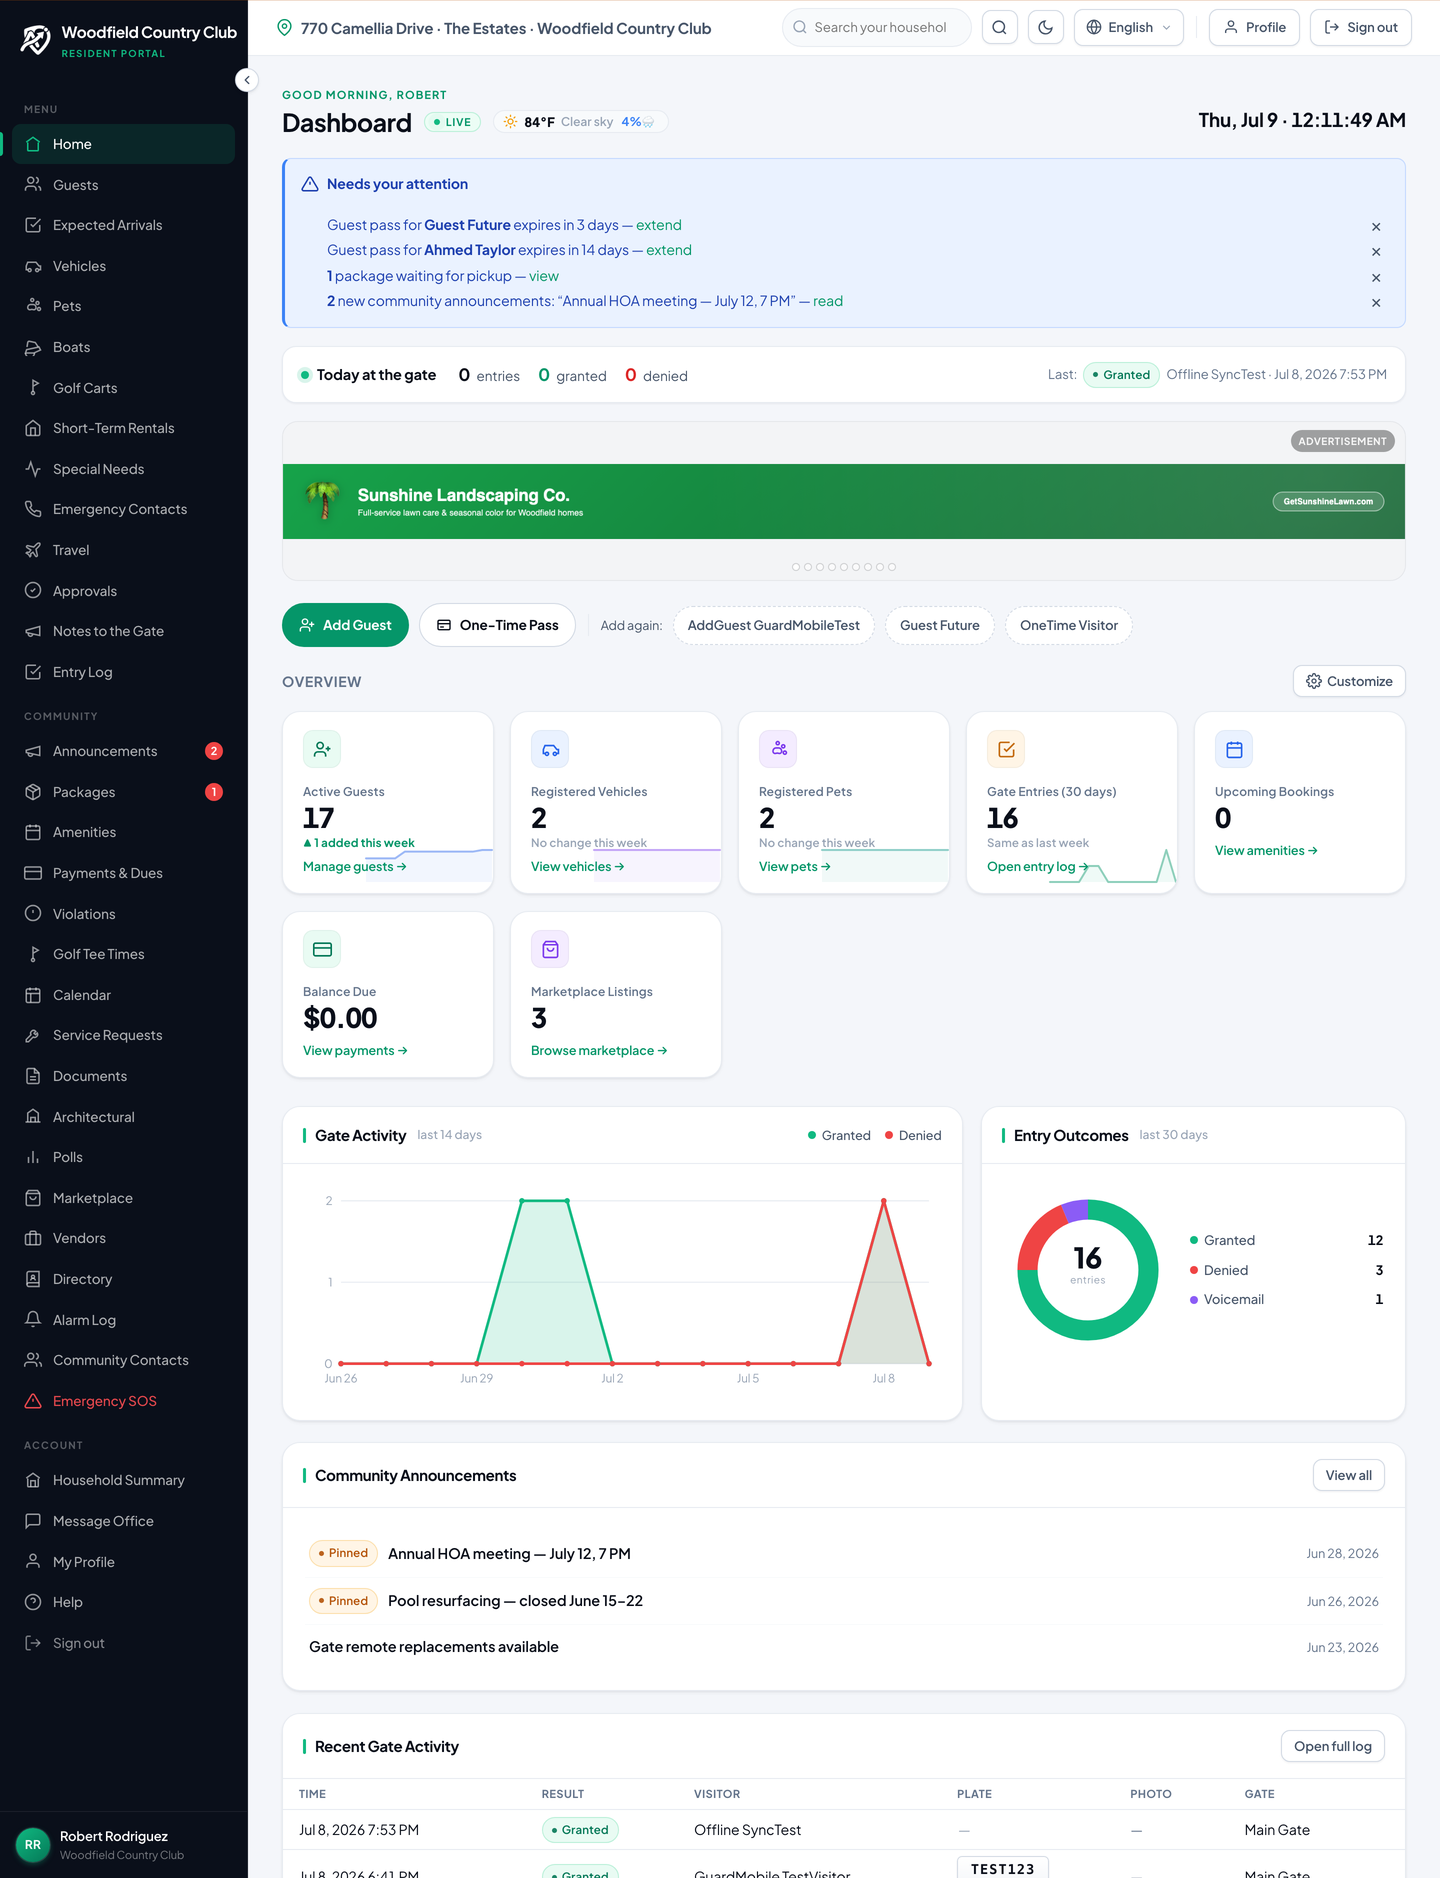Open Calendar menu item
Viewport: 1440px width, 1878px height.
pos(124,995)
